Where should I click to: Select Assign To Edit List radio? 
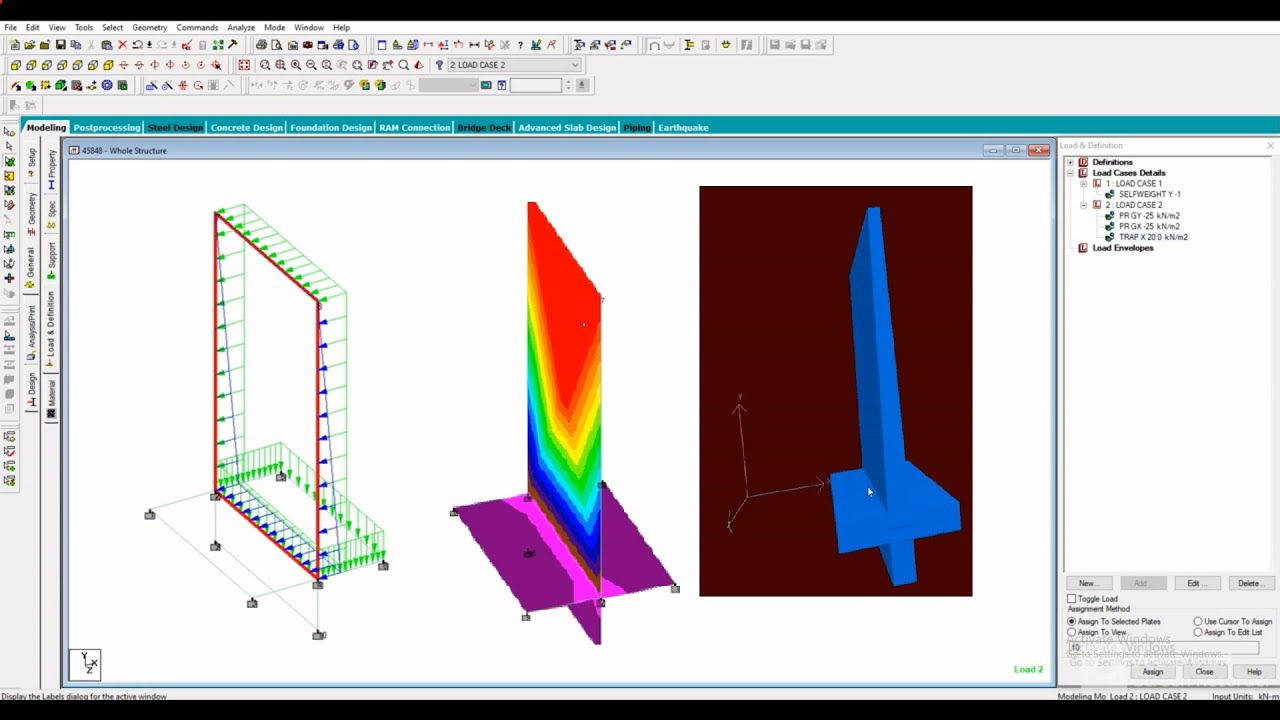pyautogui.click(x=1198, y=632)
